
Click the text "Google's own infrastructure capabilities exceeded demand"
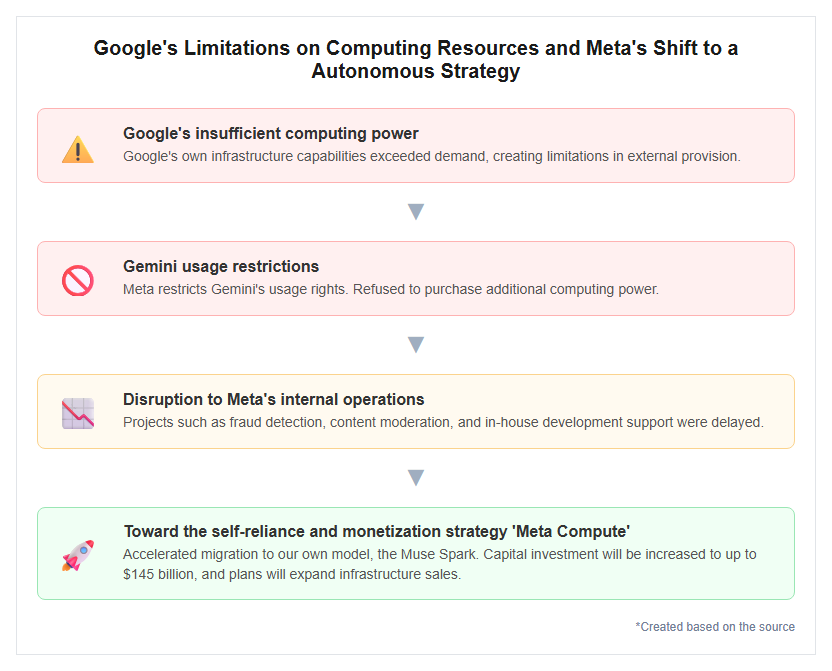point(306,156)
